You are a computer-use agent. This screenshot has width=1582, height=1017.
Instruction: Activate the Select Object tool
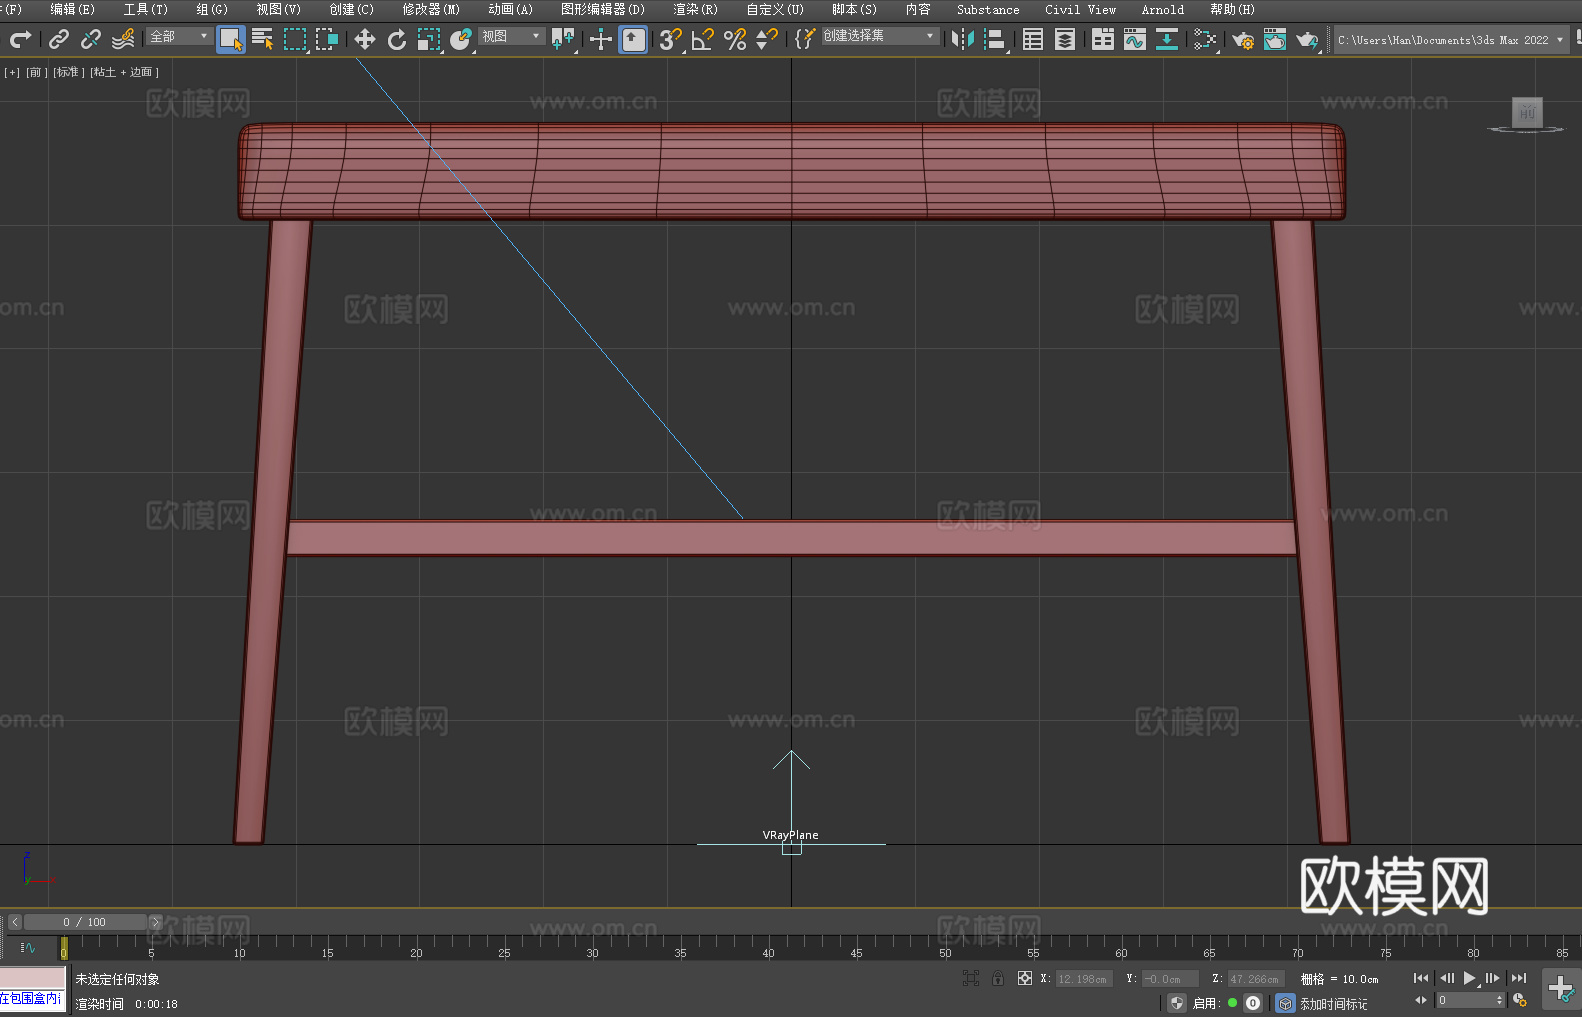point(231,39)
